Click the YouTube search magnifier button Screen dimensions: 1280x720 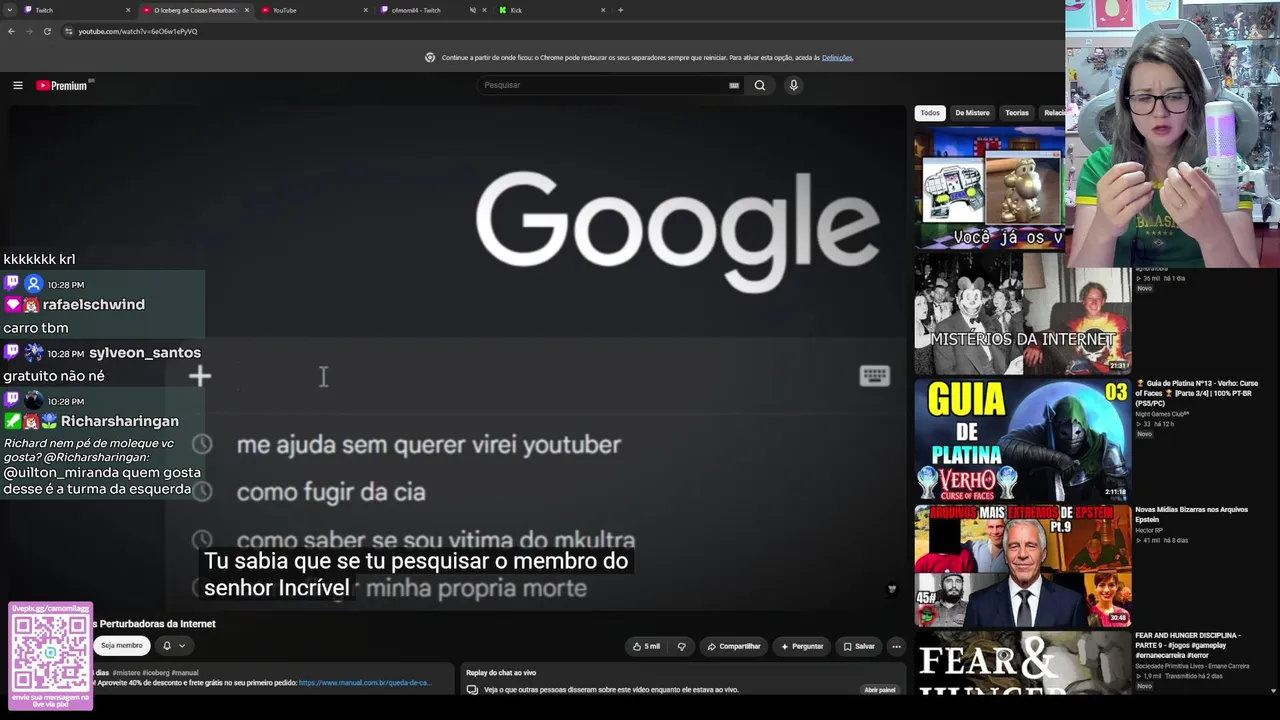pyautogui.click(x=760, y=85)
